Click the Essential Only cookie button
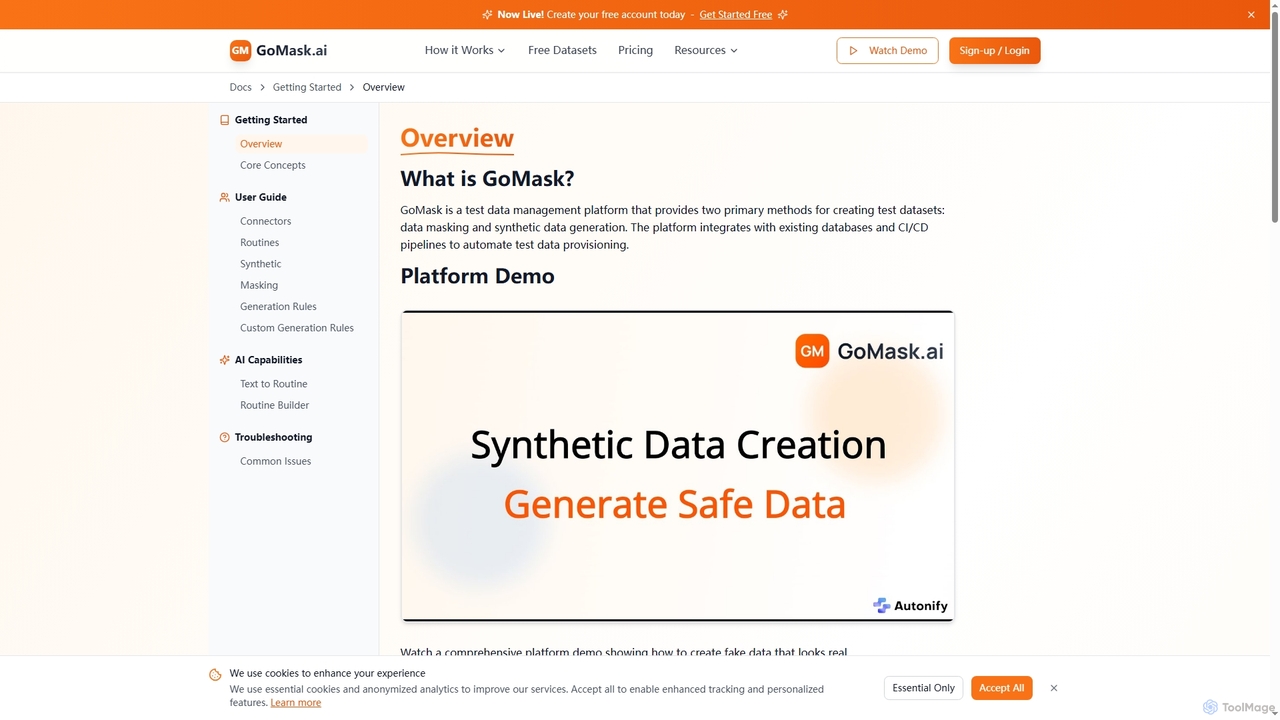Viewport: 1280px width, 720px height. click(924, 688)
